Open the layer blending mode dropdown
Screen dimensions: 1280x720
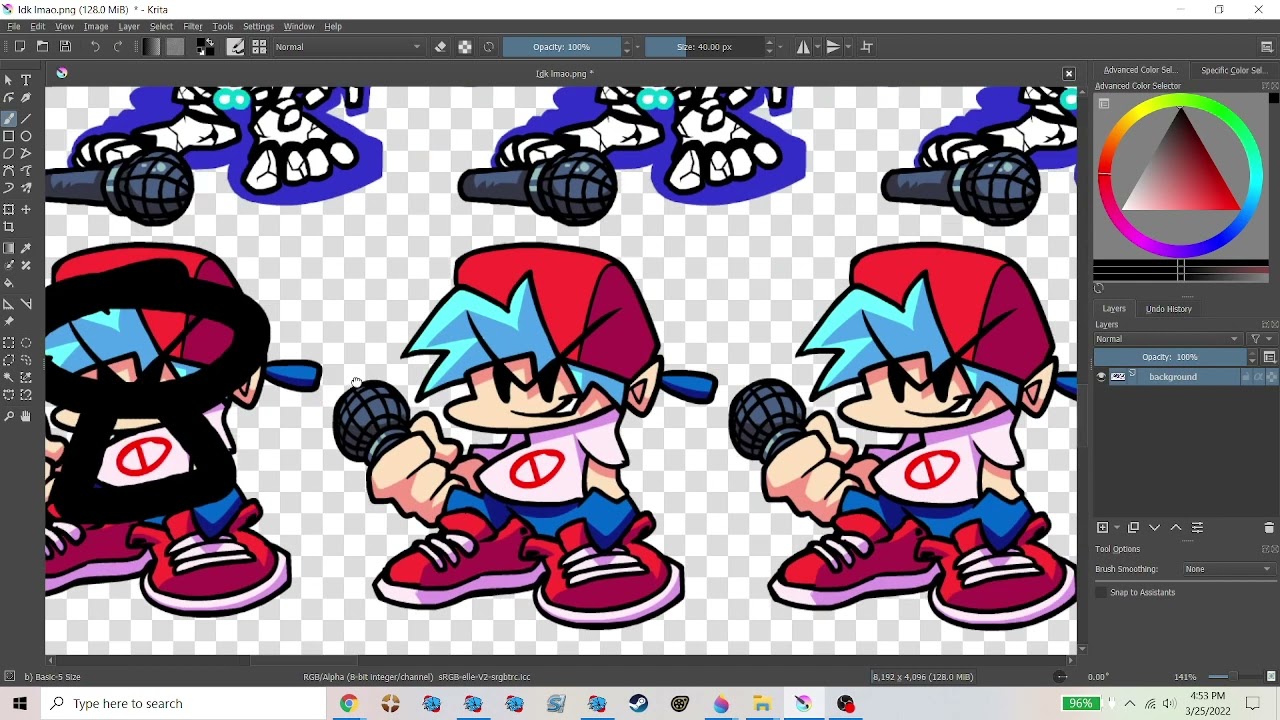click(1168, 339)
